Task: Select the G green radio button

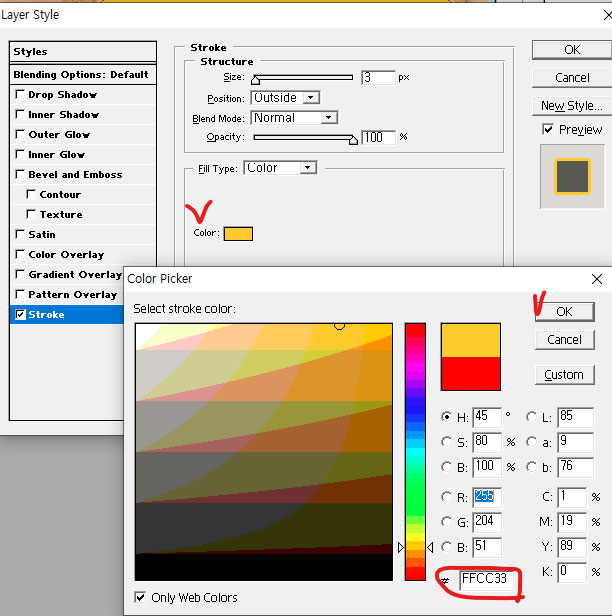Action: coord(446,522)
